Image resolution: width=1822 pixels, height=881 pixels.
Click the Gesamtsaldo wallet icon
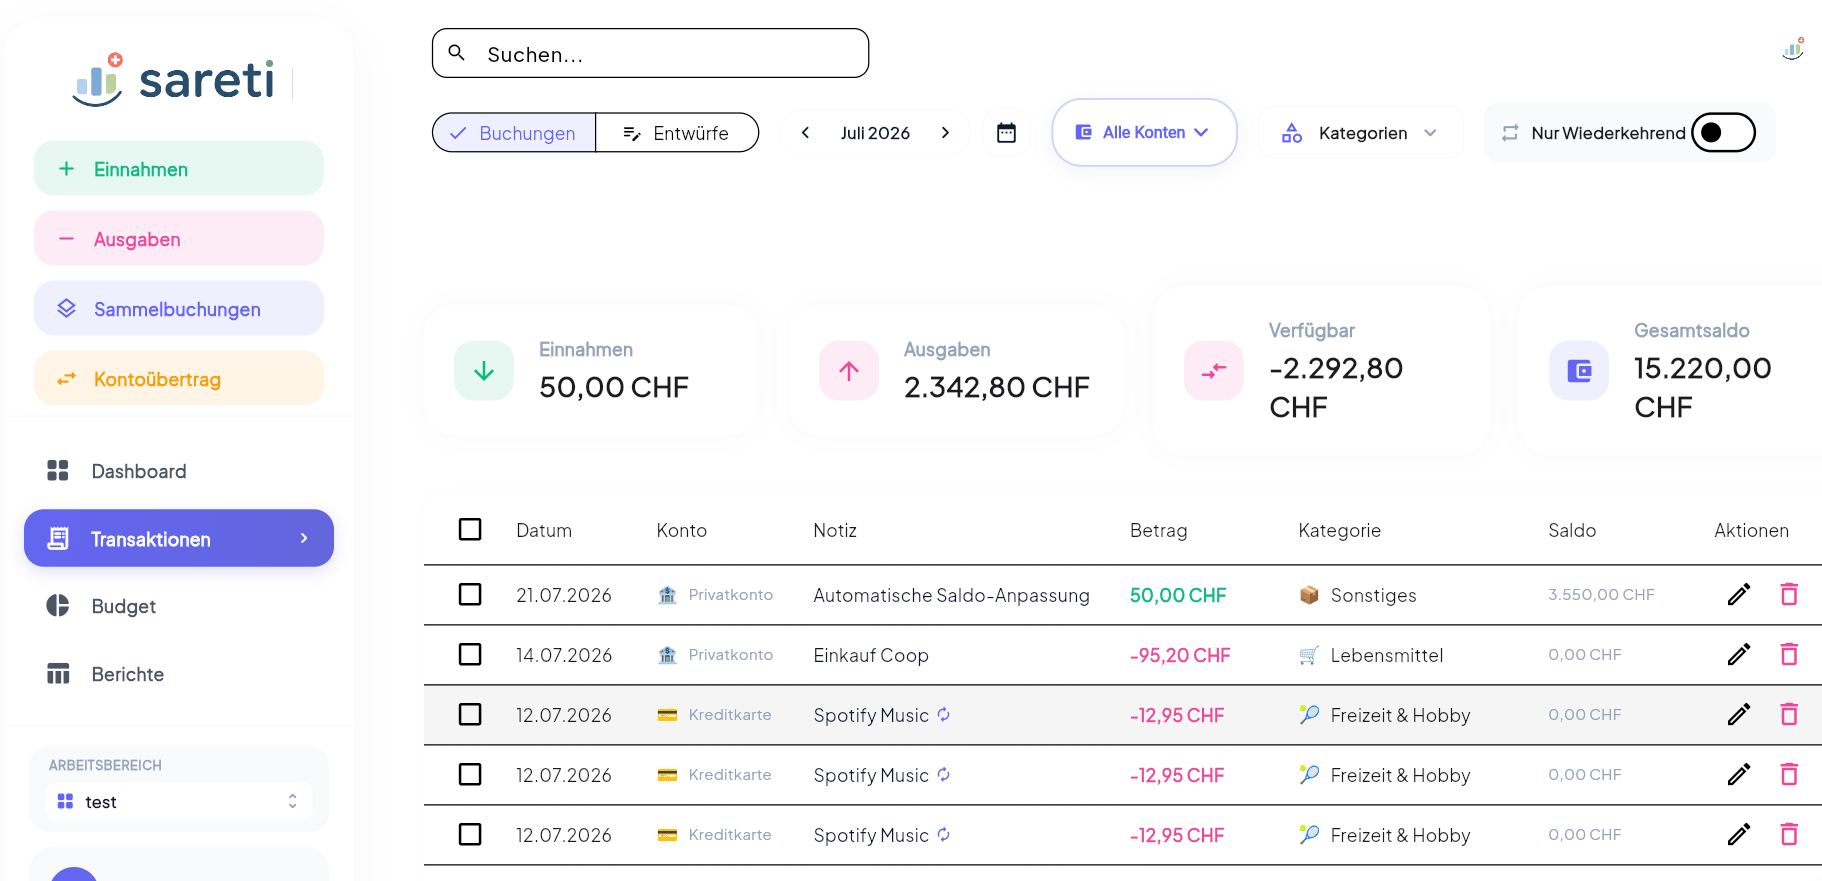1579,371
